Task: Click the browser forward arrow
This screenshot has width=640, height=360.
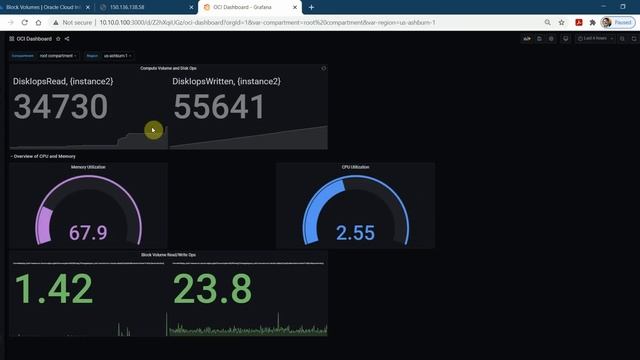Action: point(11,22)
